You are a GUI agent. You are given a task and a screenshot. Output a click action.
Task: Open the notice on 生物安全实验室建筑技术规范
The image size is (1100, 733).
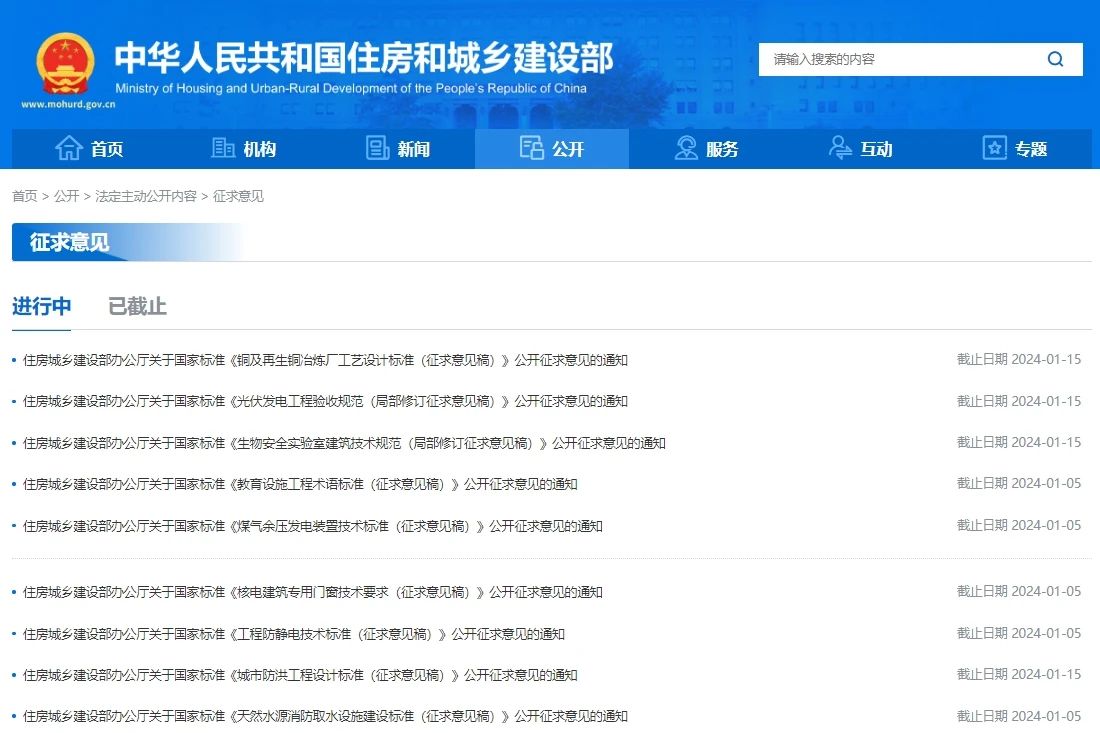pos(344,443)
